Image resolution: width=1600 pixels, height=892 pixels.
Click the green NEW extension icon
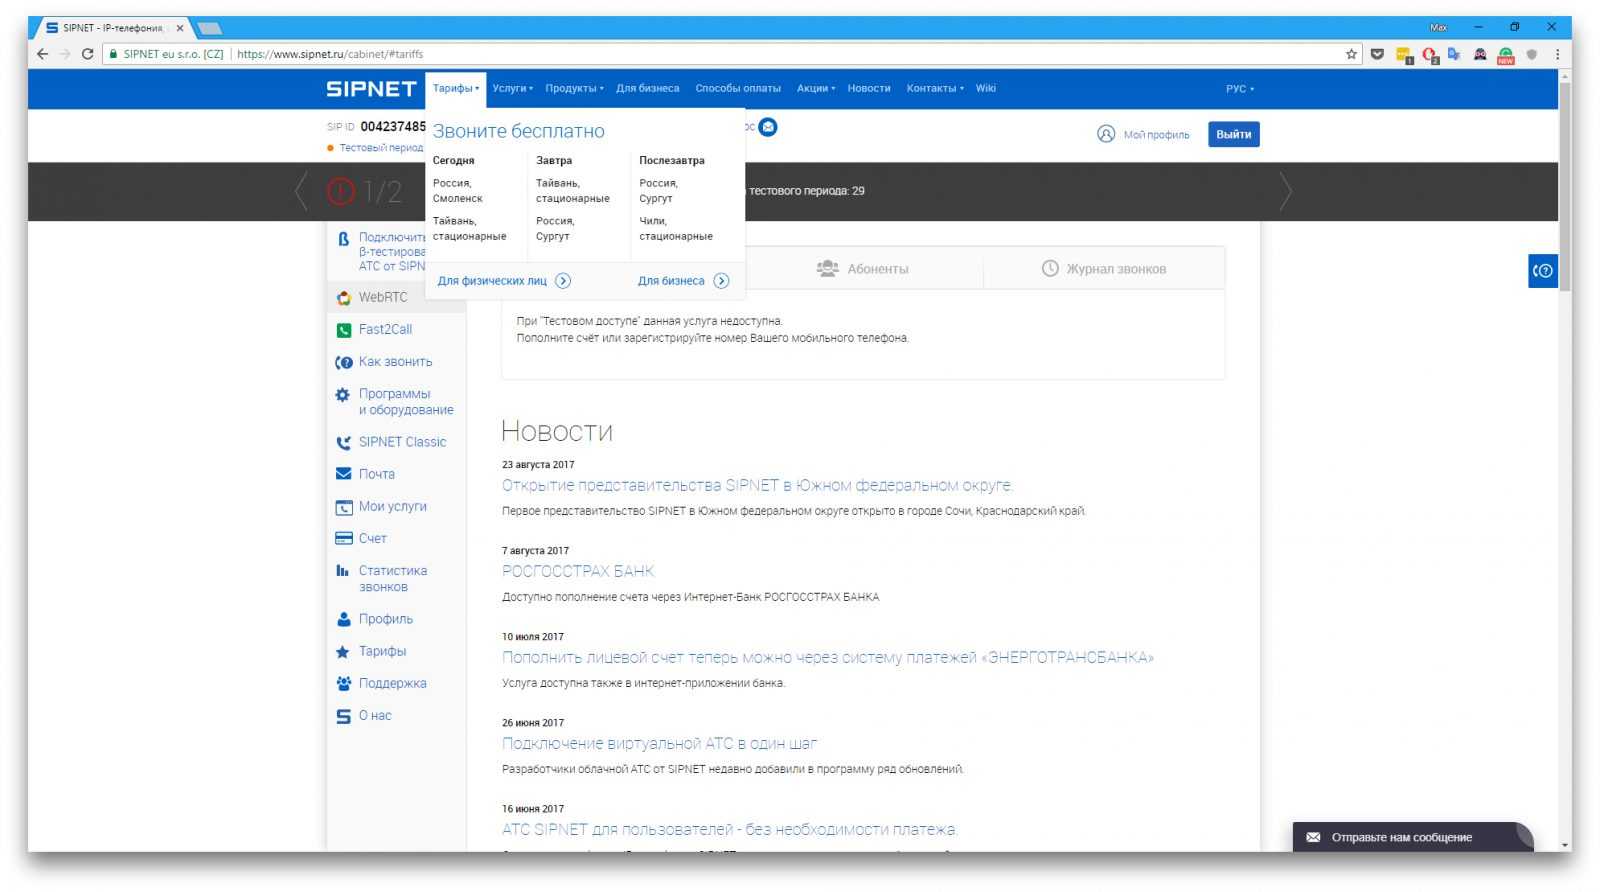pos(1506,55)
